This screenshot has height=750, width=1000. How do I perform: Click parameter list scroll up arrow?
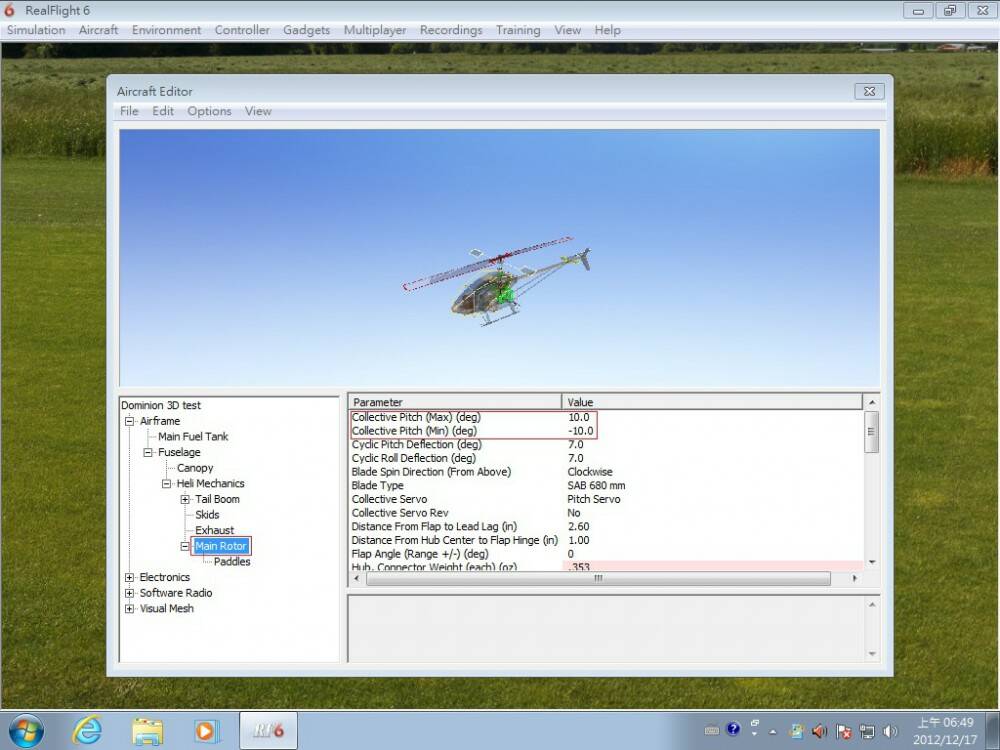872,402
